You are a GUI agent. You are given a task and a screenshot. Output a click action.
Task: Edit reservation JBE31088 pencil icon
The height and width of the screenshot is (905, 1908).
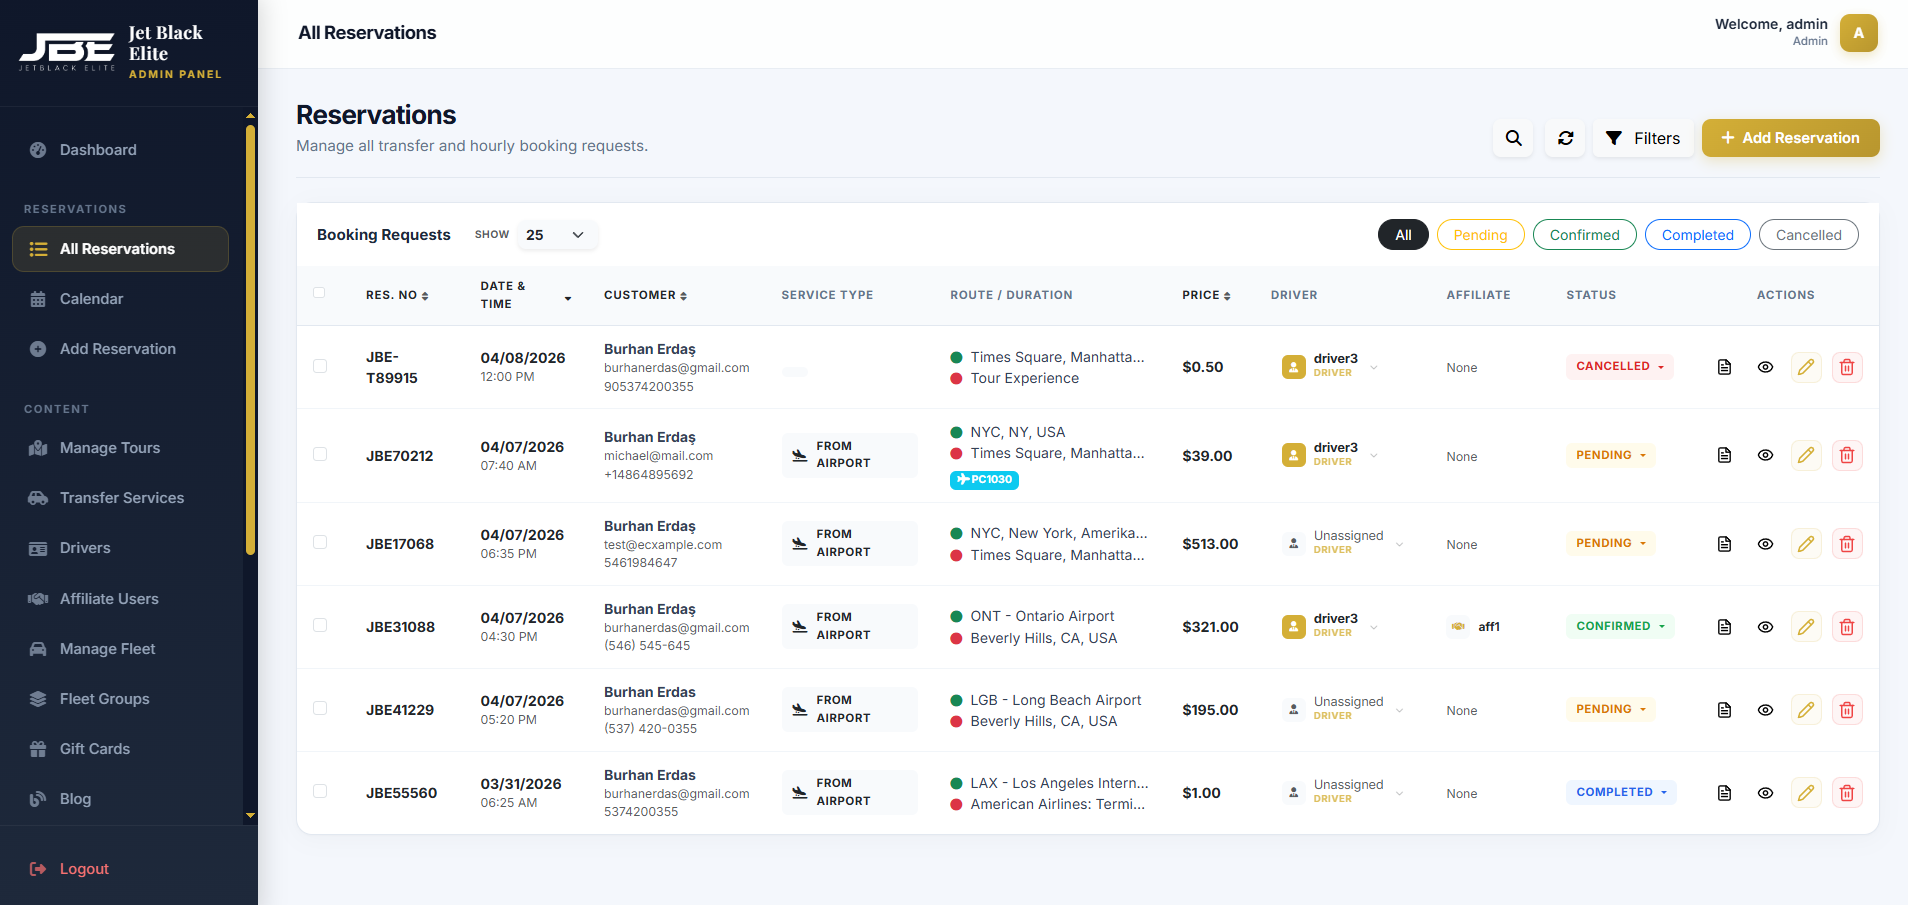click(1805, 627)
